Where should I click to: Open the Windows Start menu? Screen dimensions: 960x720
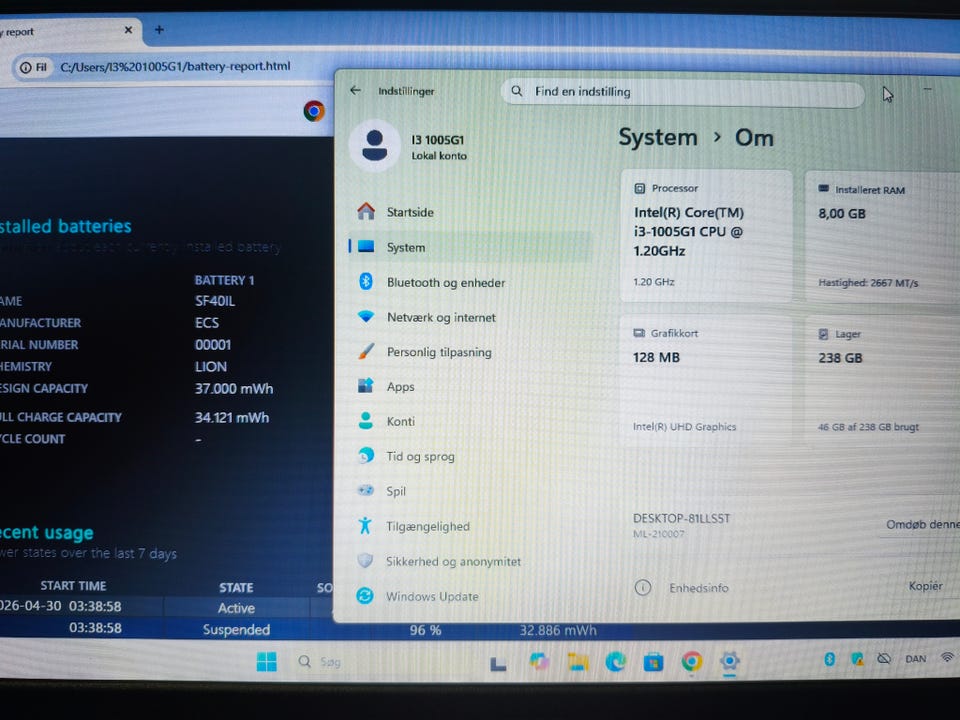coord(266,661)
